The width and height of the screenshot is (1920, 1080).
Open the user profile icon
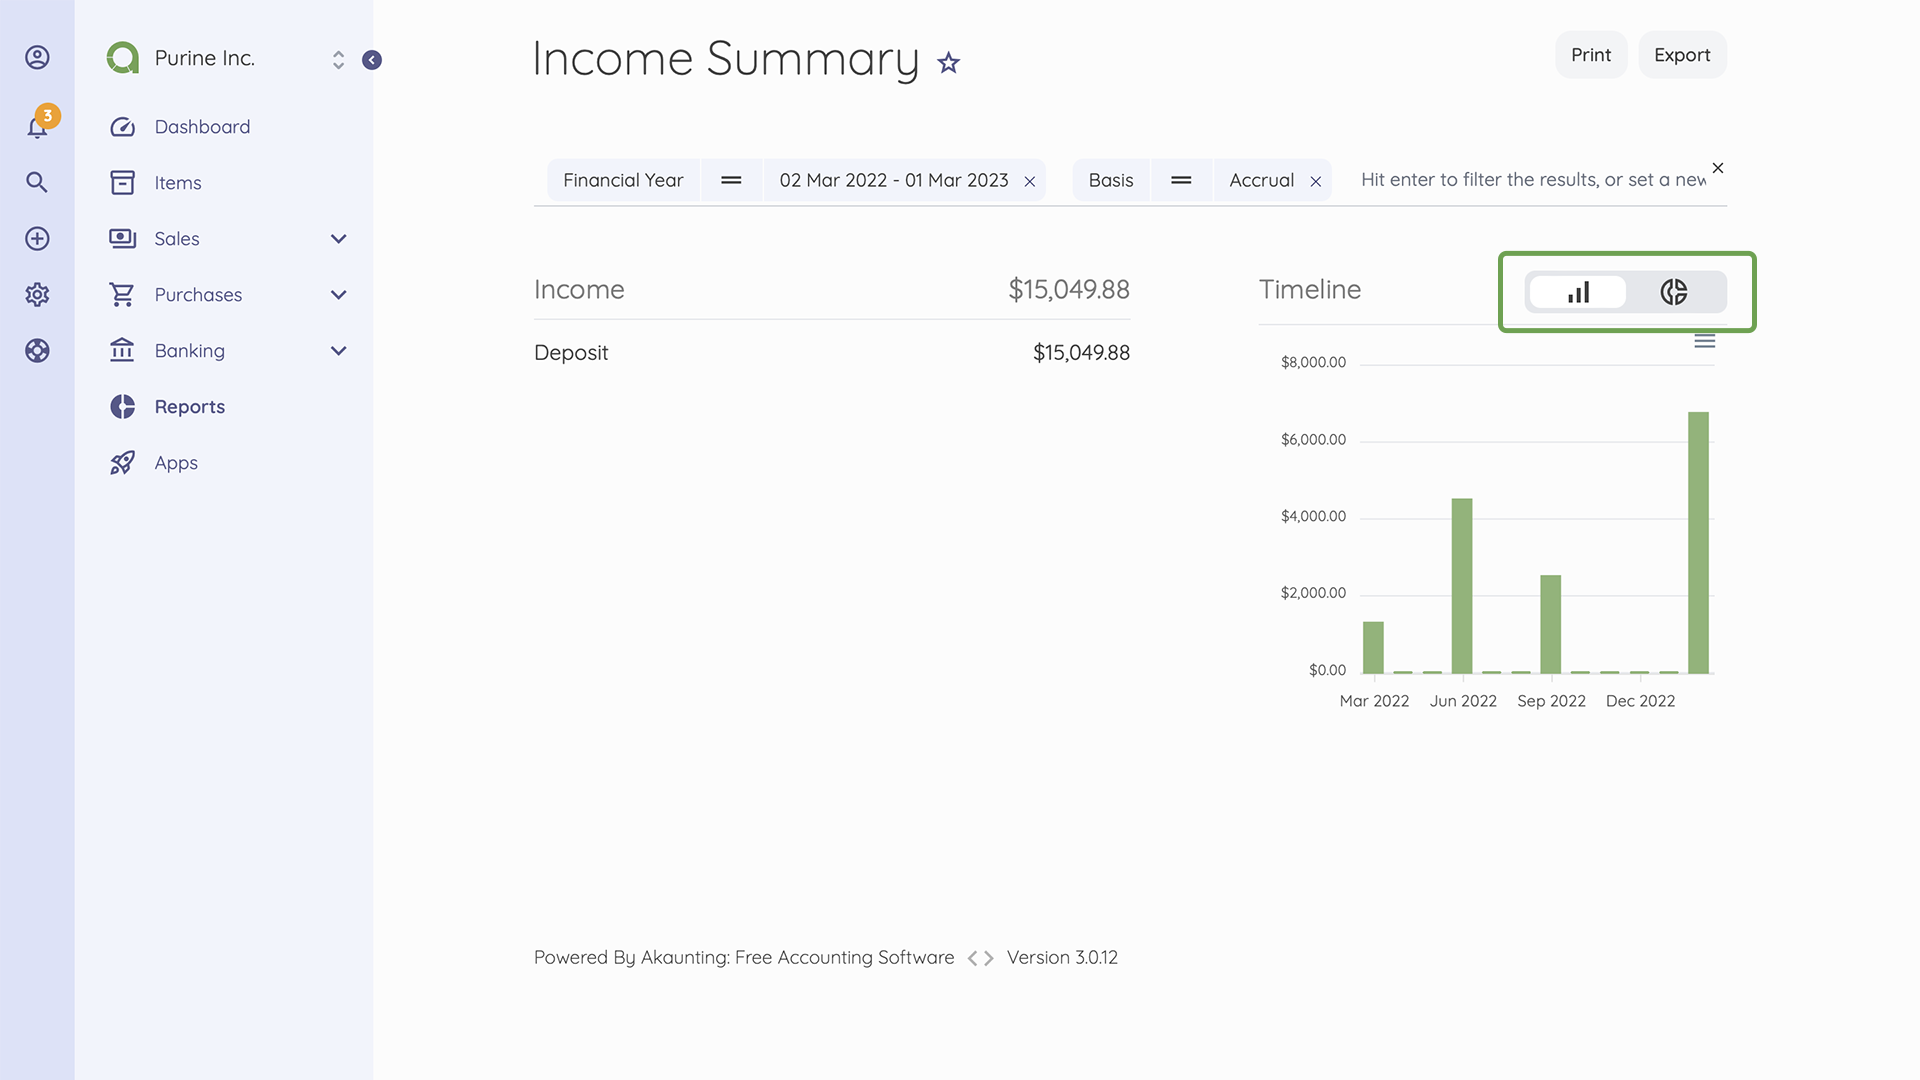37,57
